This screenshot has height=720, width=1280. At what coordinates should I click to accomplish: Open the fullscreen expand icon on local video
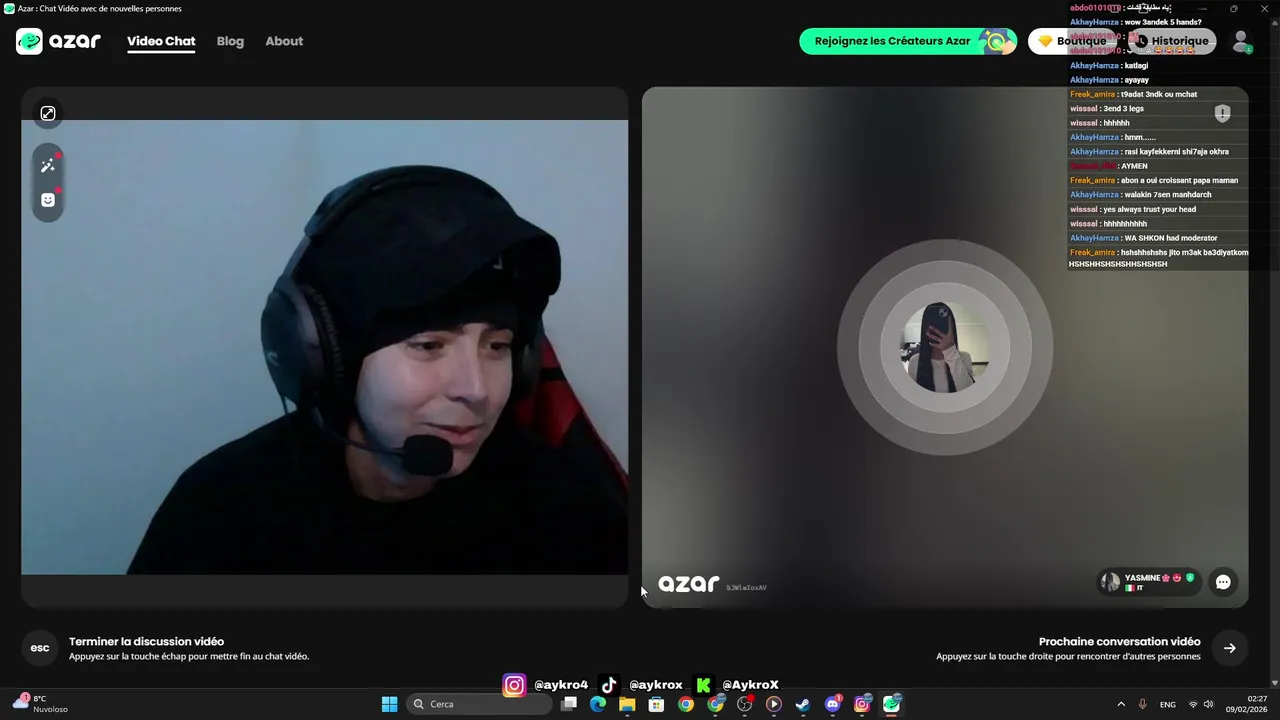tap(48, 114)
